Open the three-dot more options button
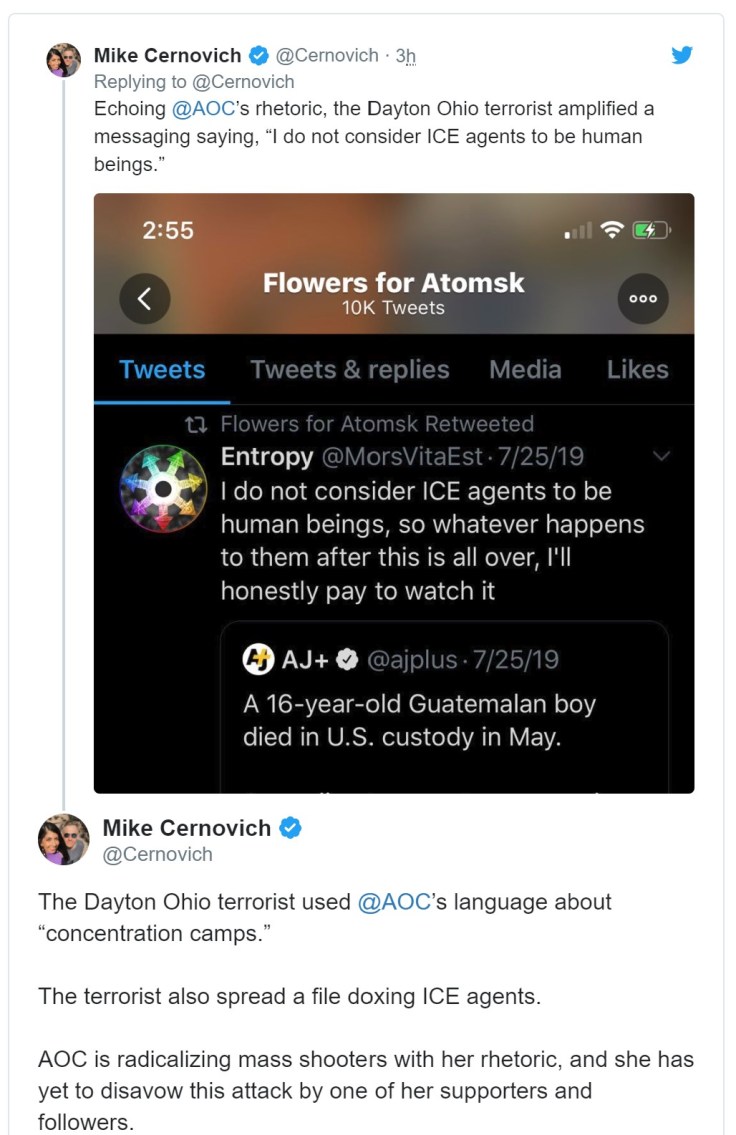Image resolution: width=736 pixels, height=1135 pixels. (x=642, y=298)
